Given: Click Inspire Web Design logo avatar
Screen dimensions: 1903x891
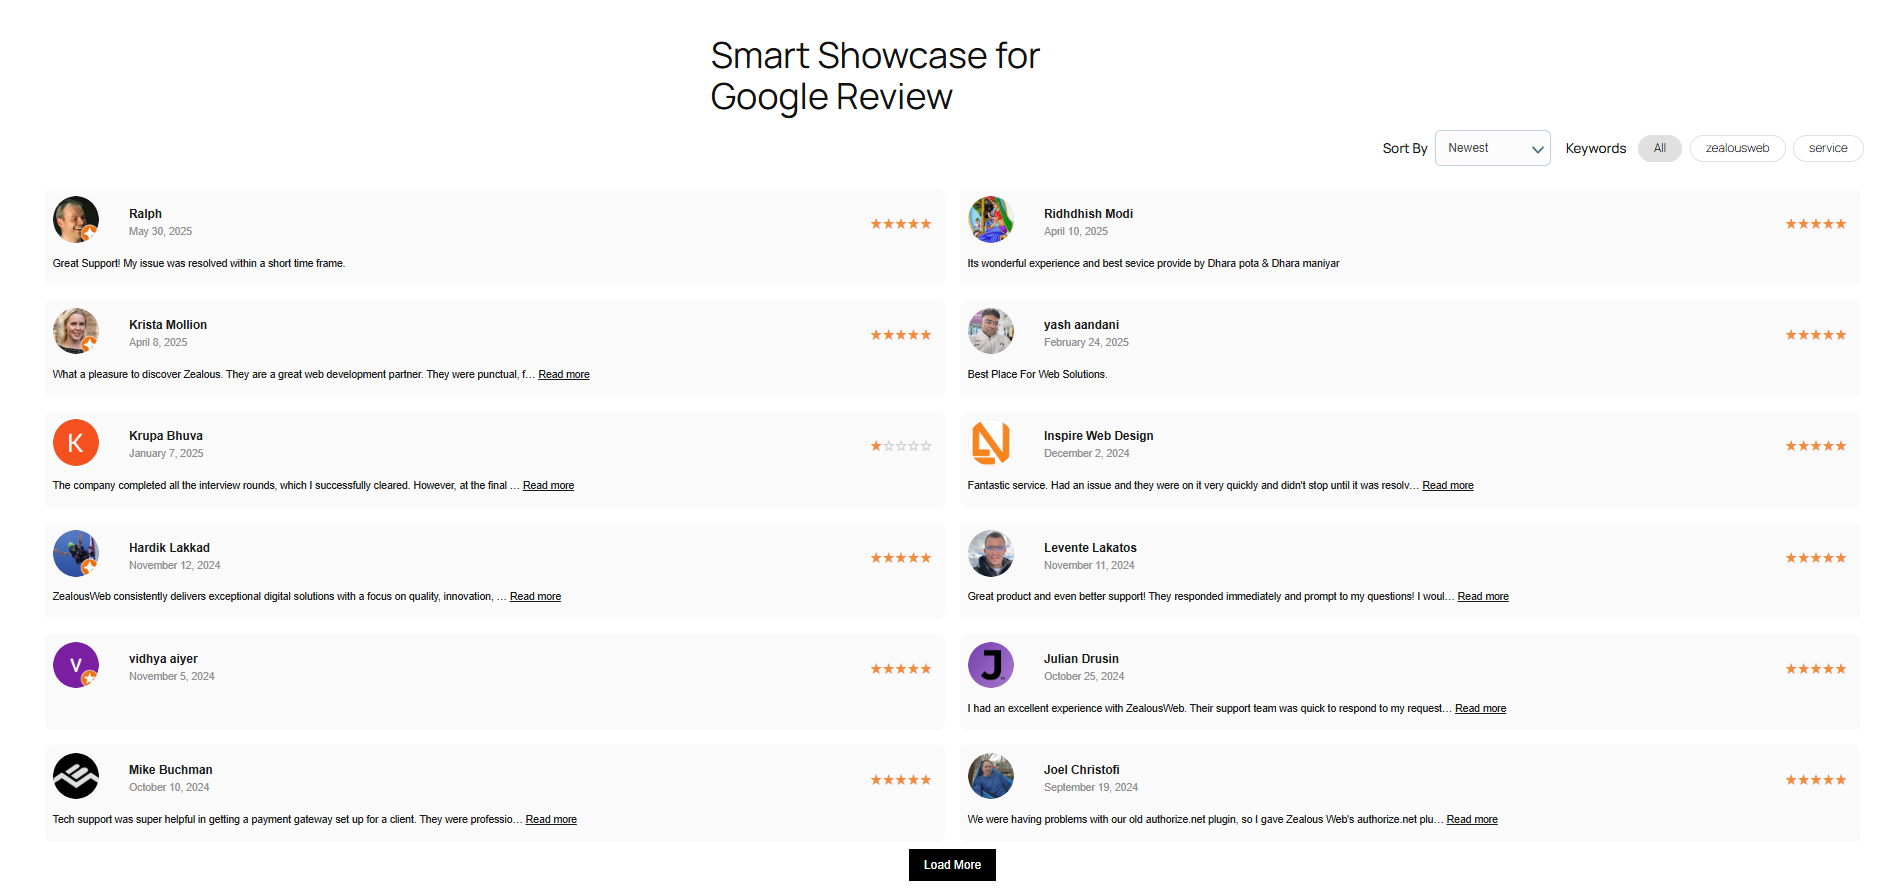Looking at the screenshot, I should pyautogui.click(x=991, y=443).
